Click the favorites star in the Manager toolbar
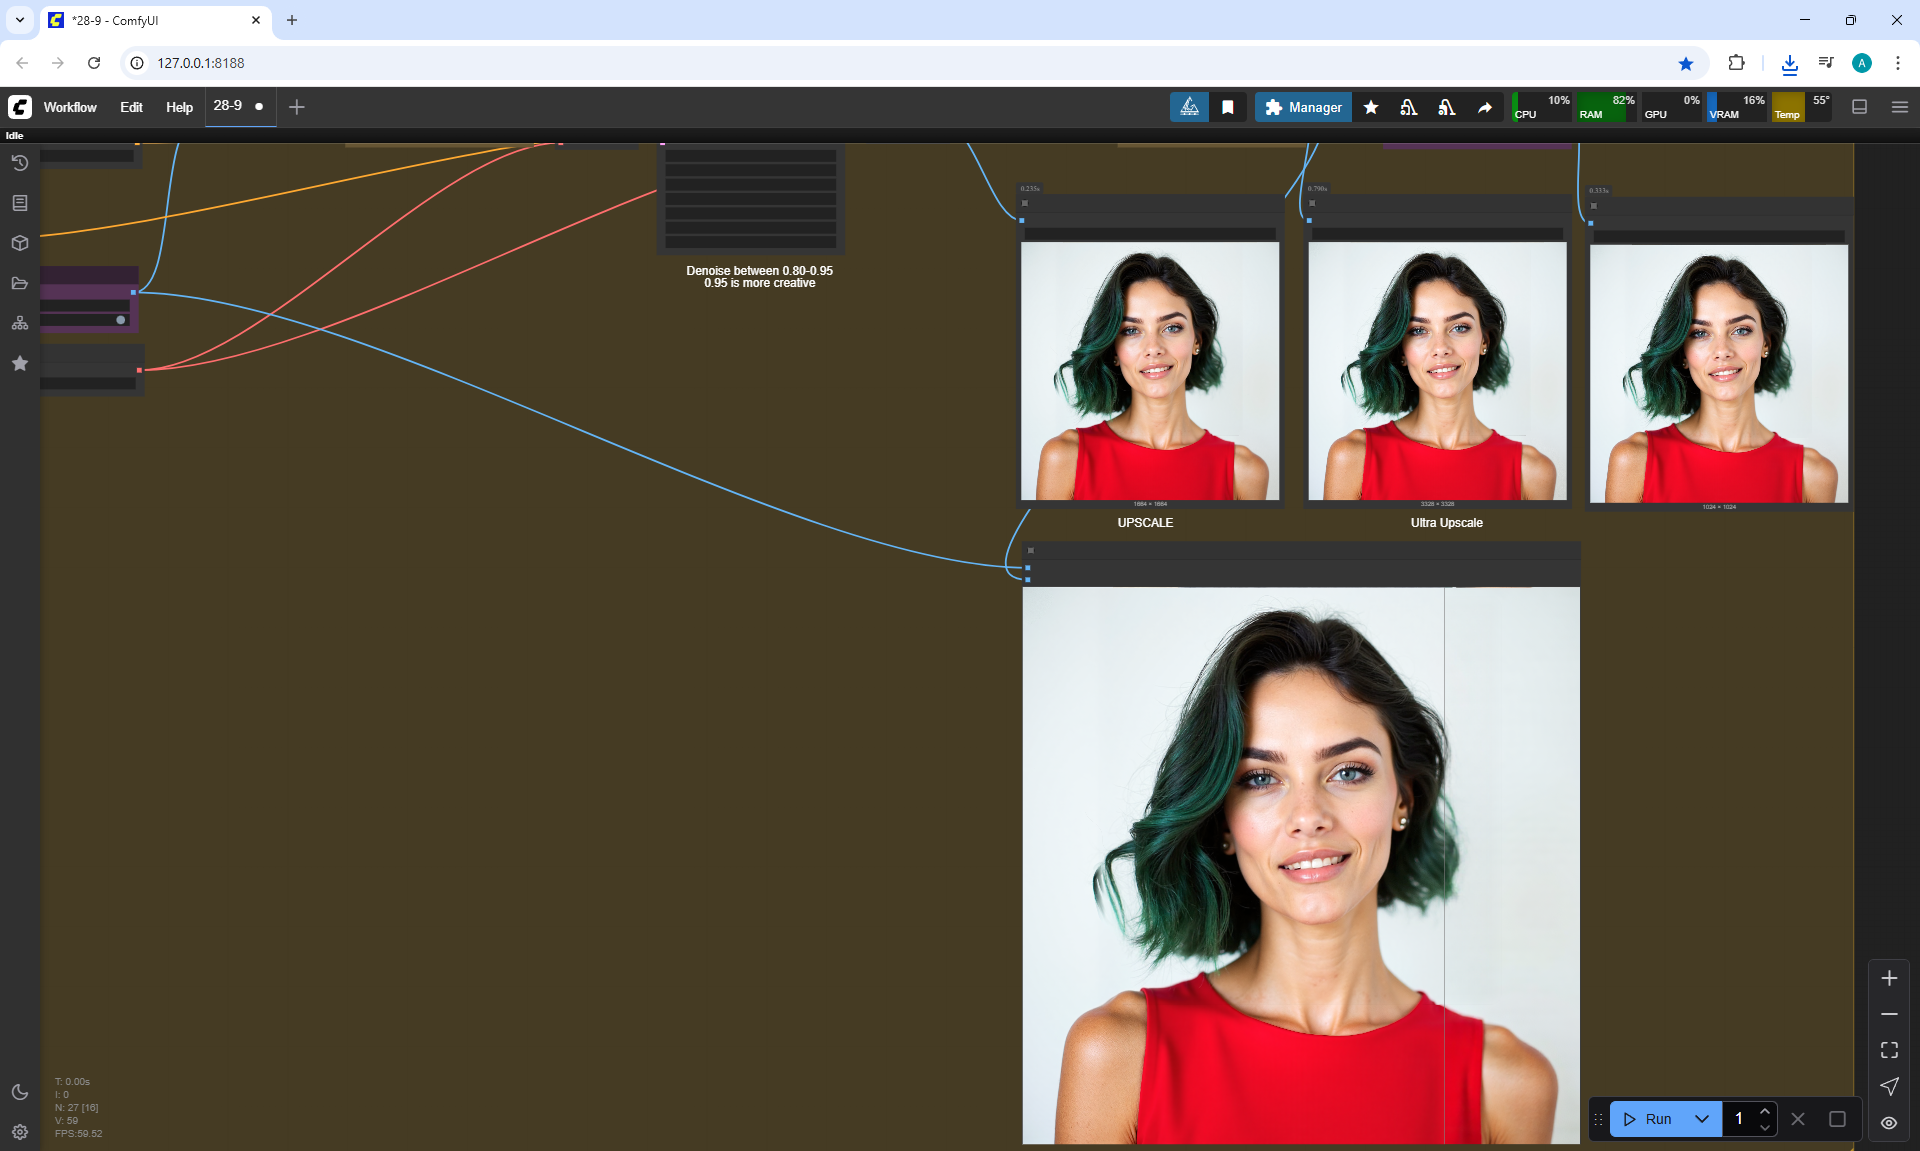 (x=1371, y=107)
